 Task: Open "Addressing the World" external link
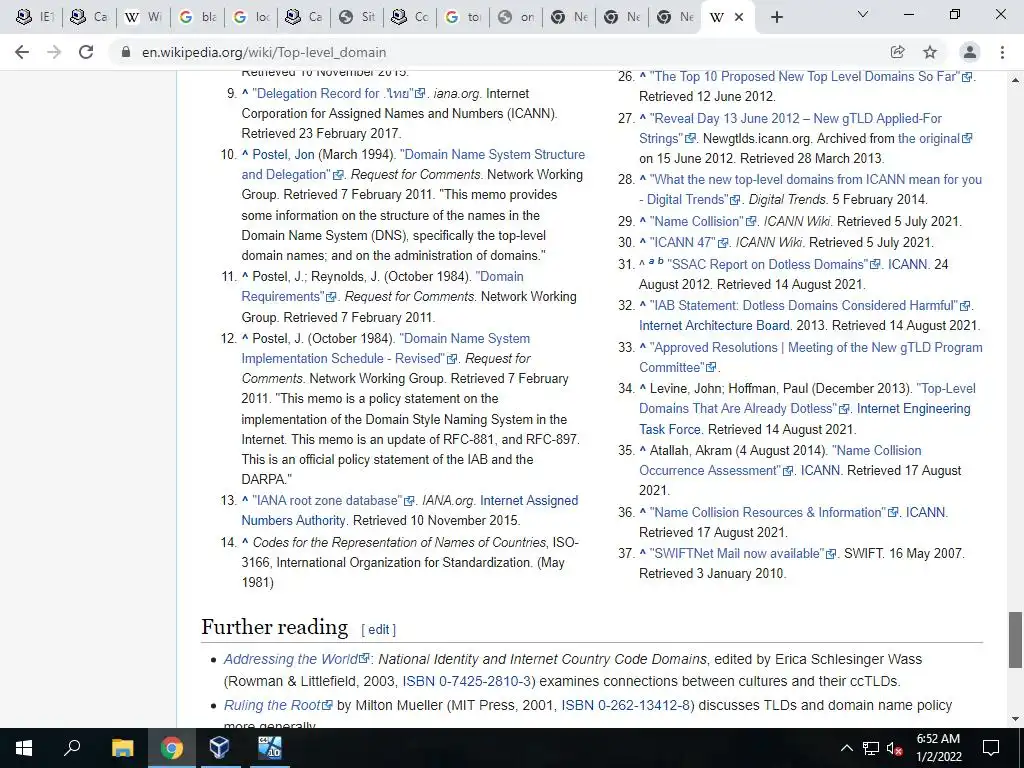[296, 659]
